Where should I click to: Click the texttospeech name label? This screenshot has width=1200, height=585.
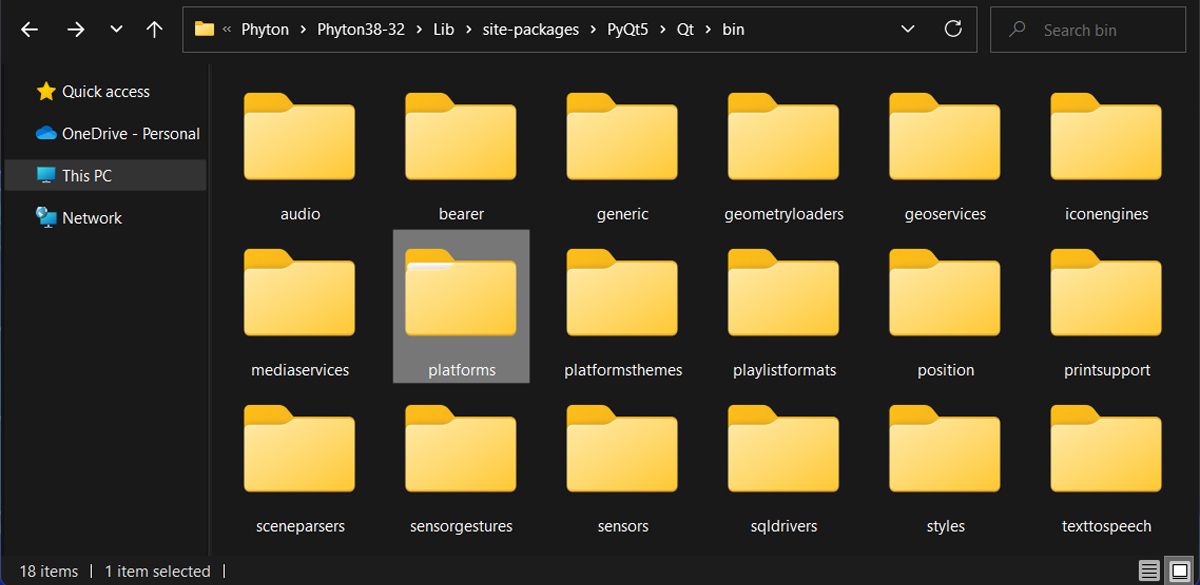point(1106,526)
